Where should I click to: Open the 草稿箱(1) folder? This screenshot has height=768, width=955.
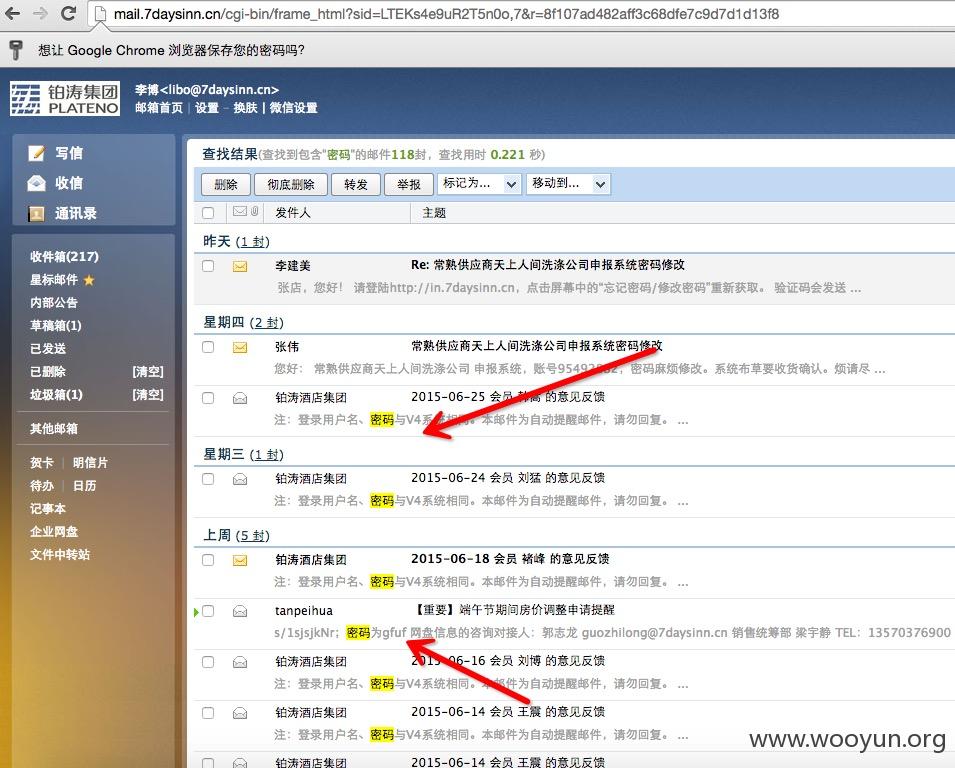pos(56,325)
